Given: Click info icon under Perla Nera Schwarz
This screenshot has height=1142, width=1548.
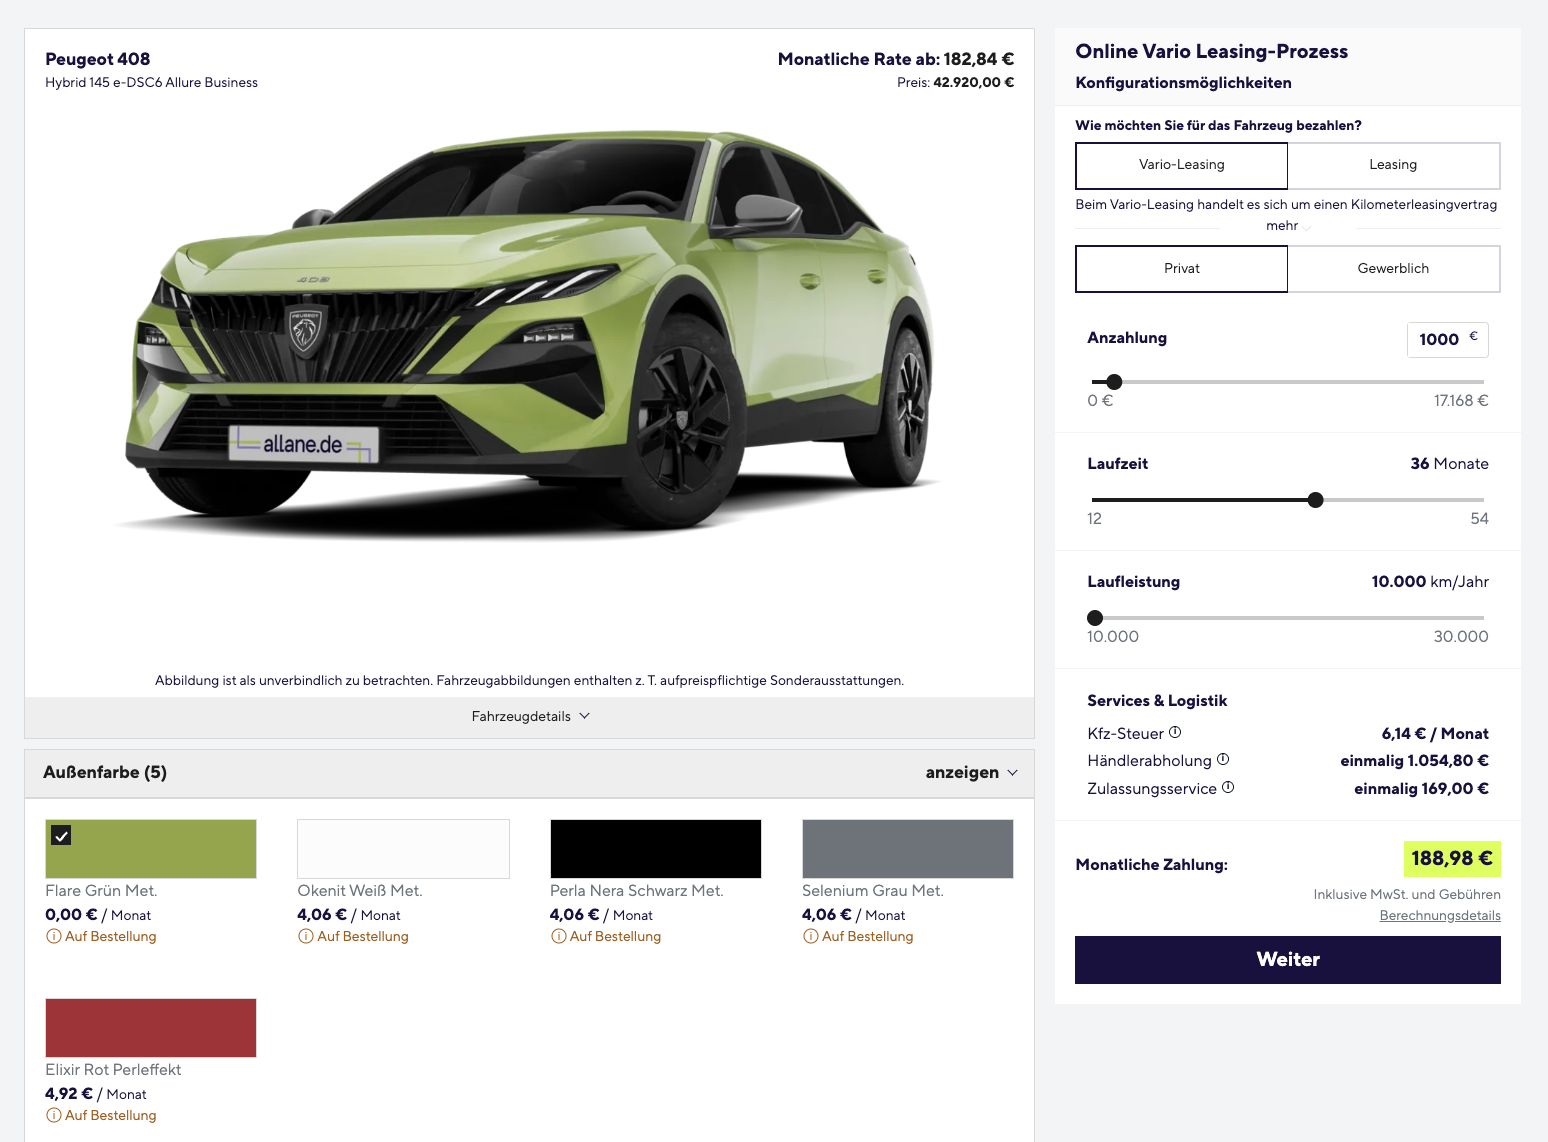Looking at the screenshot, I should coord(559,937).
